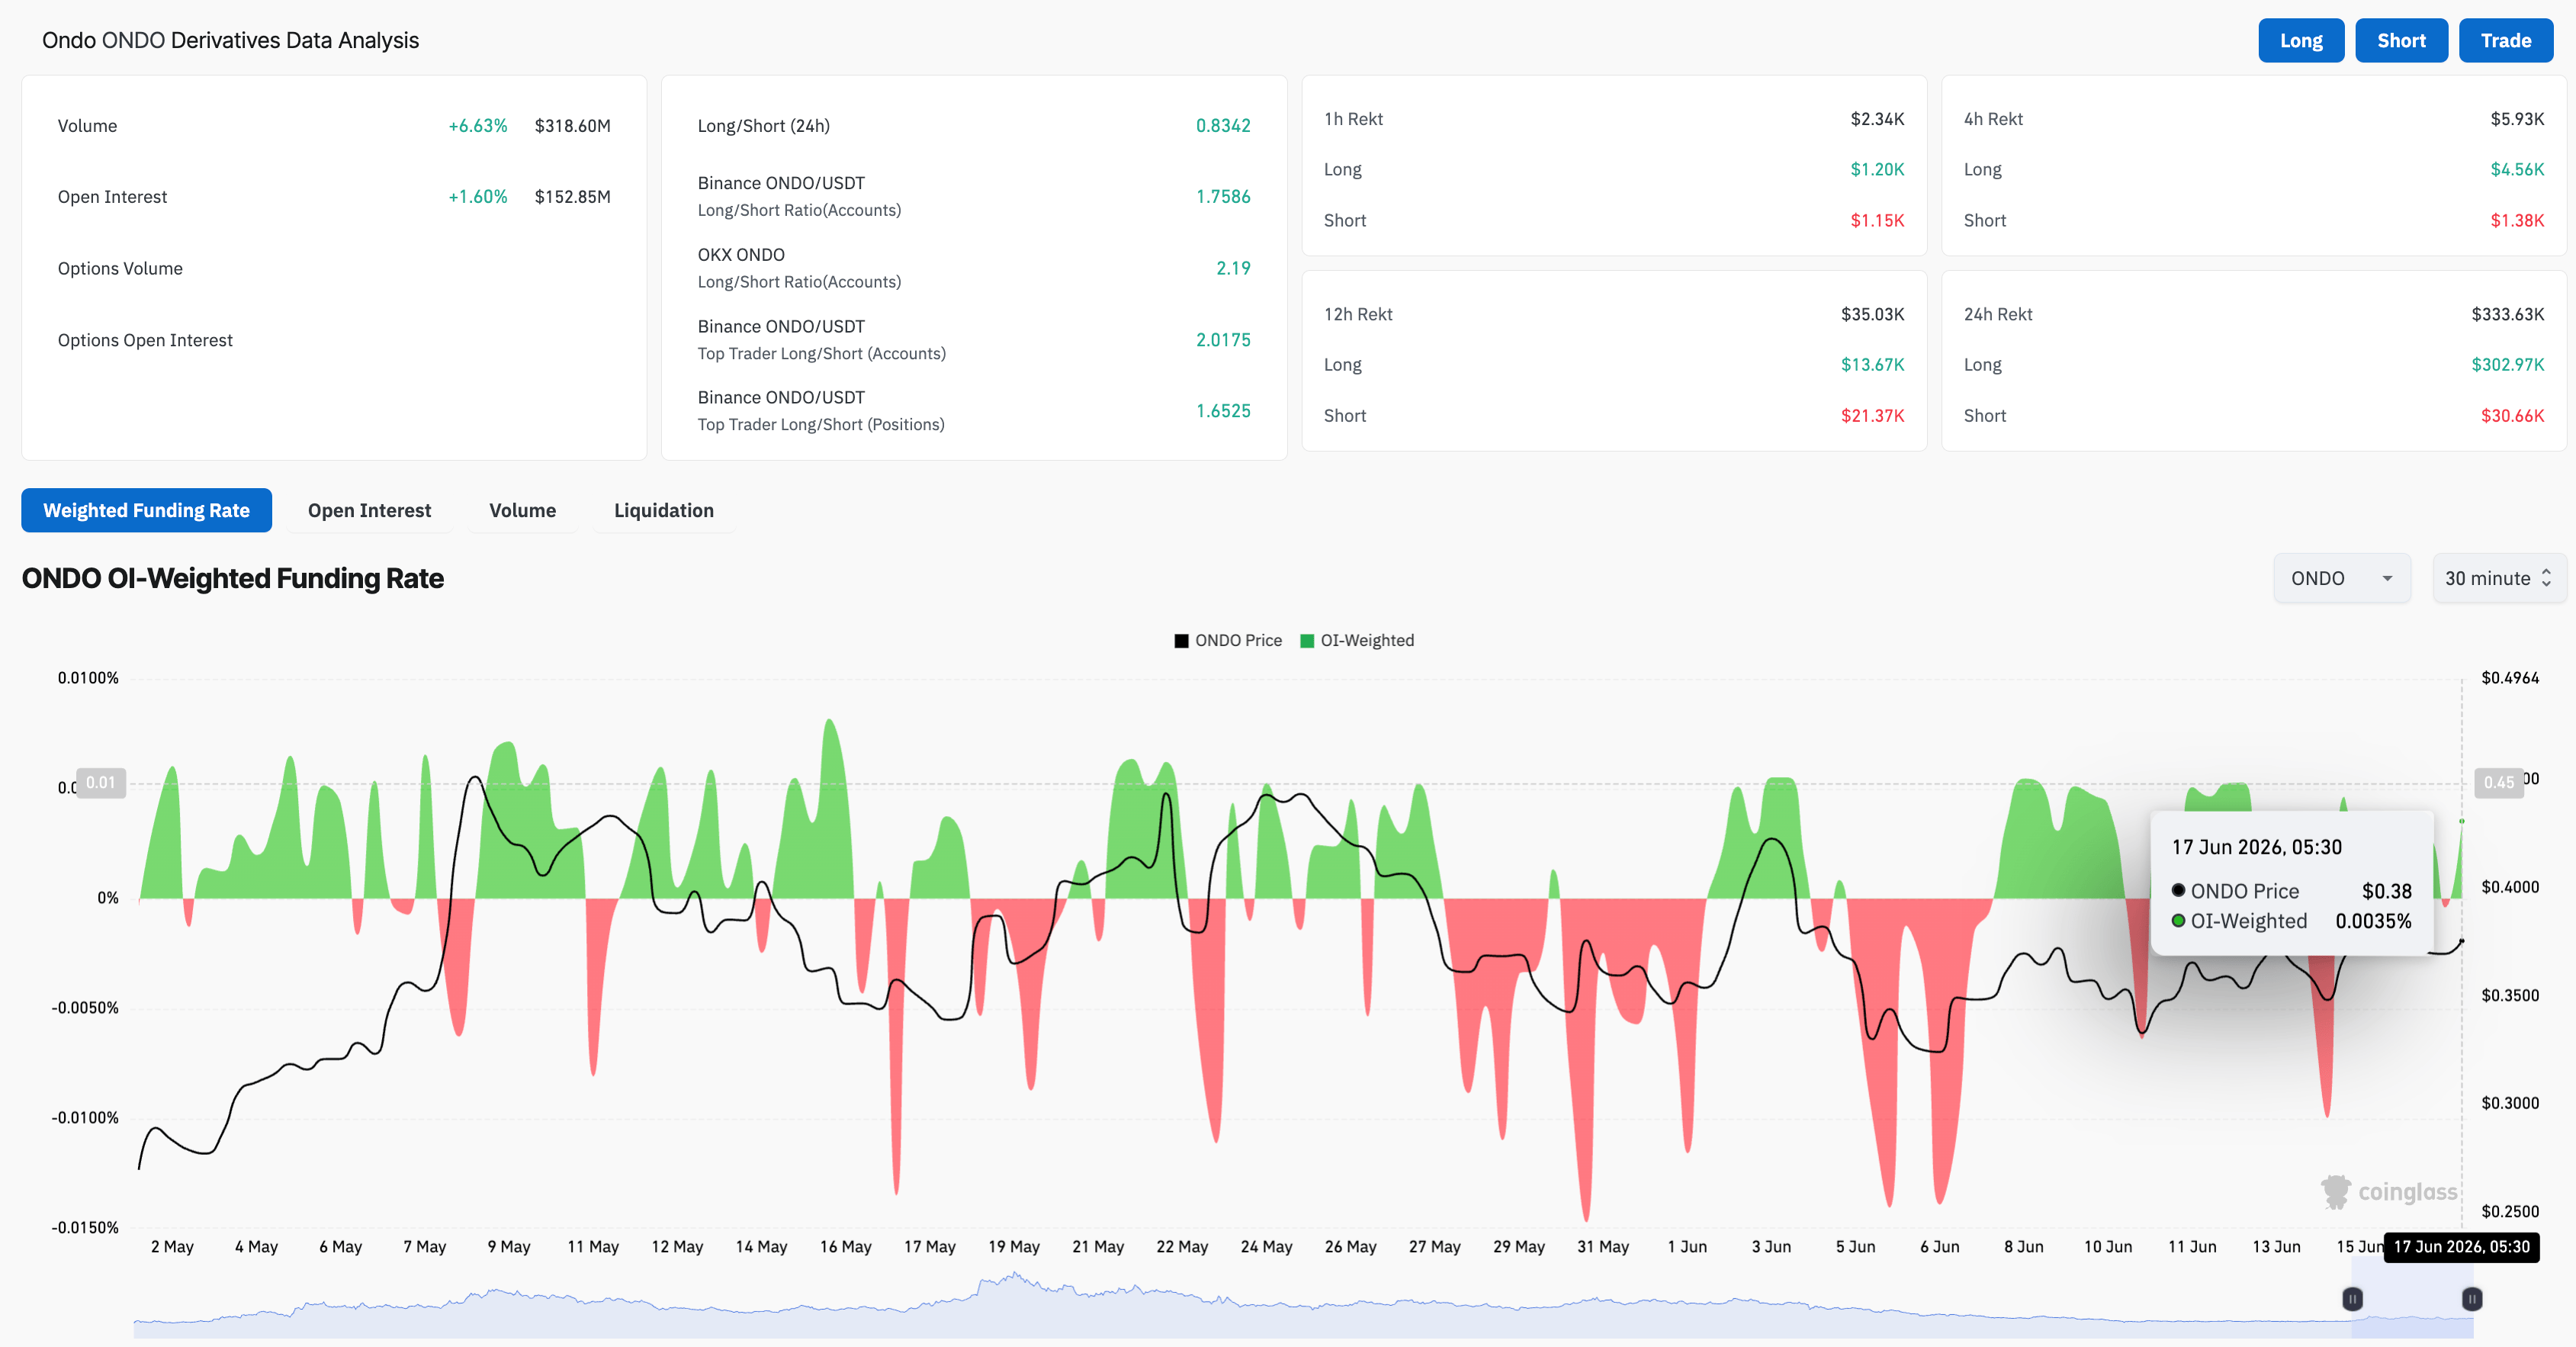Viewport: 2576px width, 1347px height.
Task: Click 4h Rekt long value $4.56K
Action: point(2517,170)
